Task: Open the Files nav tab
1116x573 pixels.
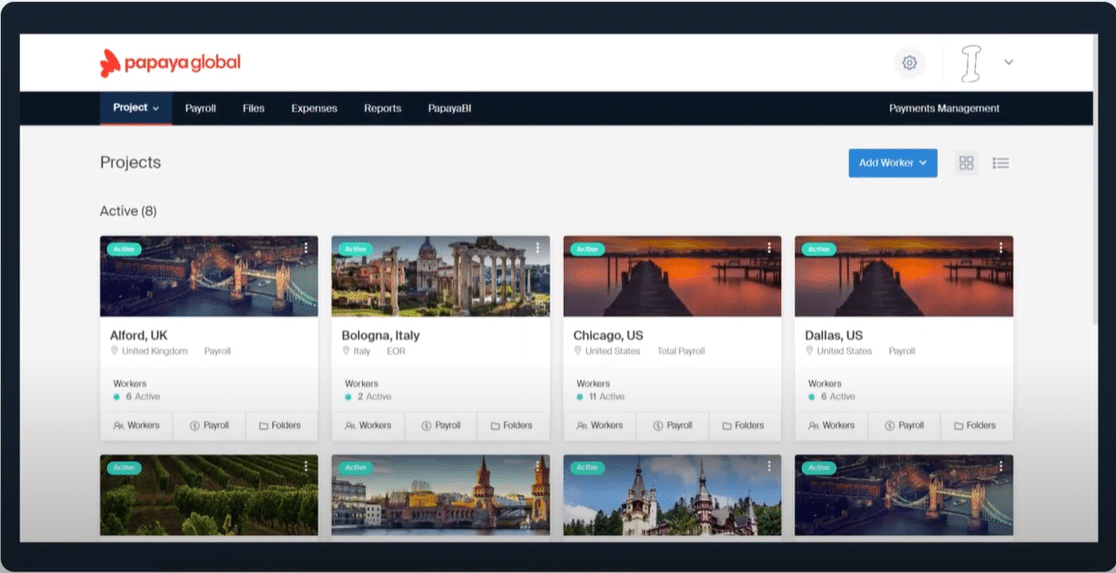Action: 253,108
